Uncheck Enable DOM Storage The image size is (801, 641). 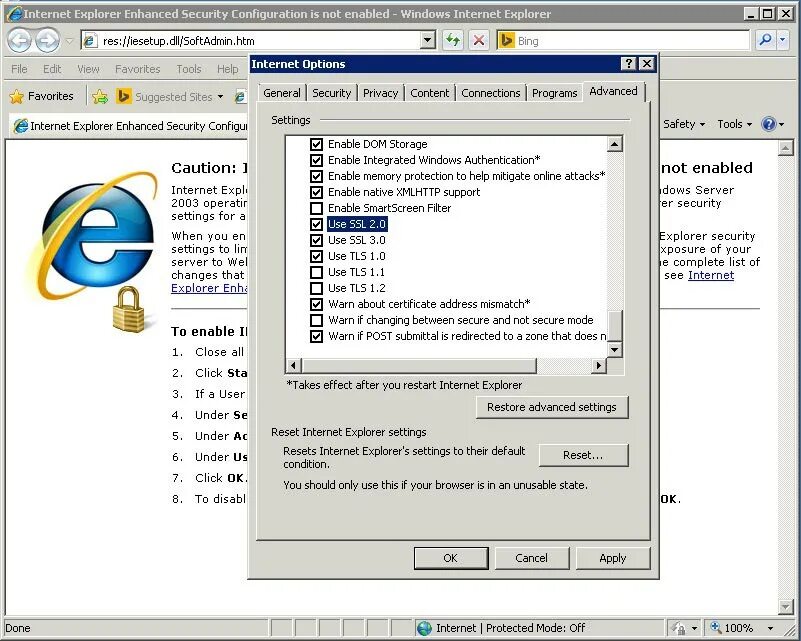[x=316, y=144]
